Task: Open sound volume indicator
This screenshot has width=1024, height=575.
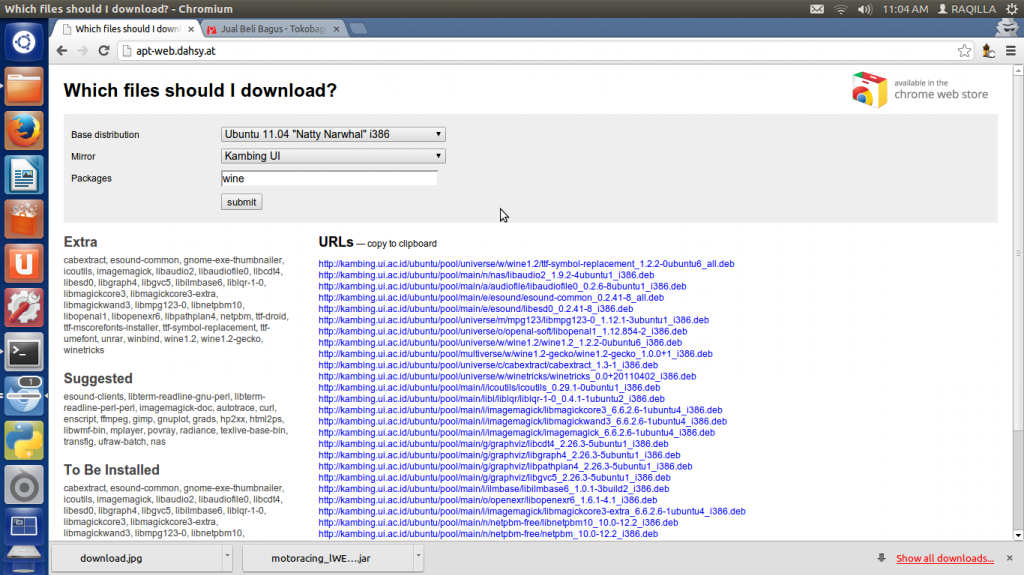Action: (865, 9)
